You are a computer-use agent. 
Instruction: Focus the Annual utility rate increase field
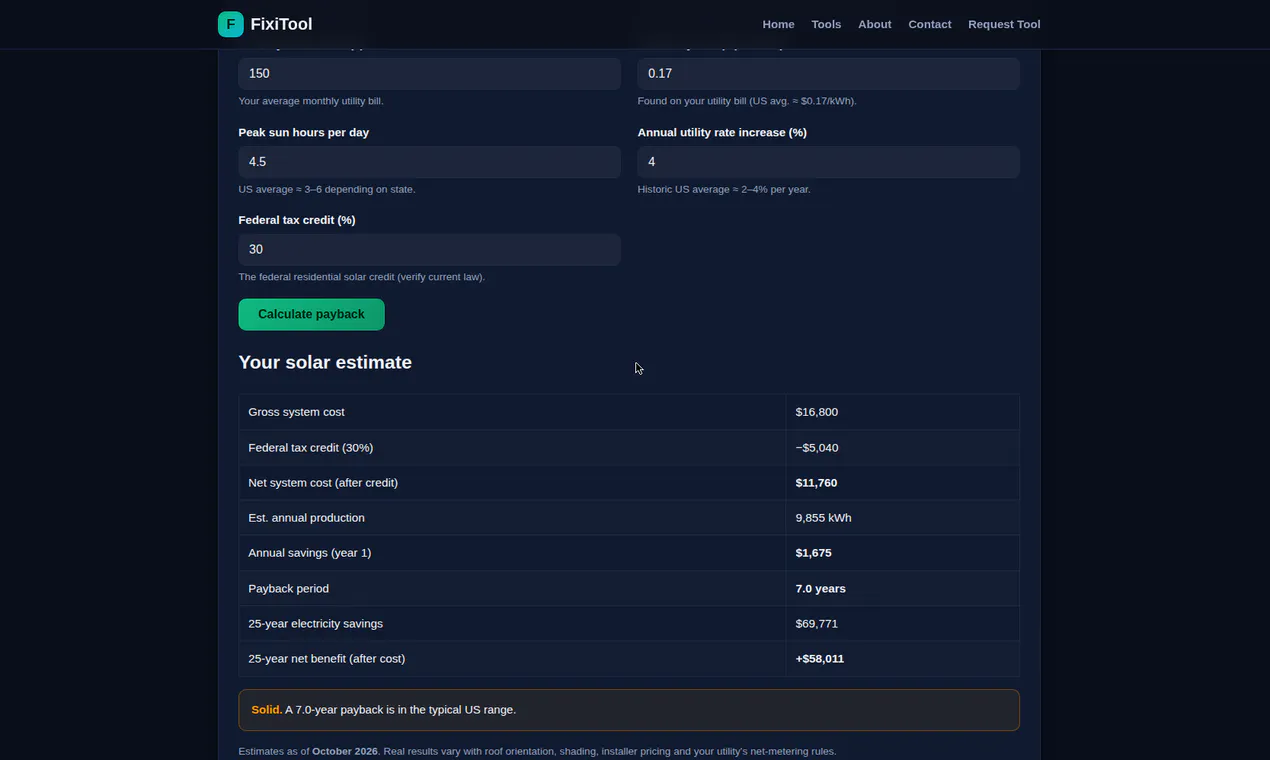[828, 162]
